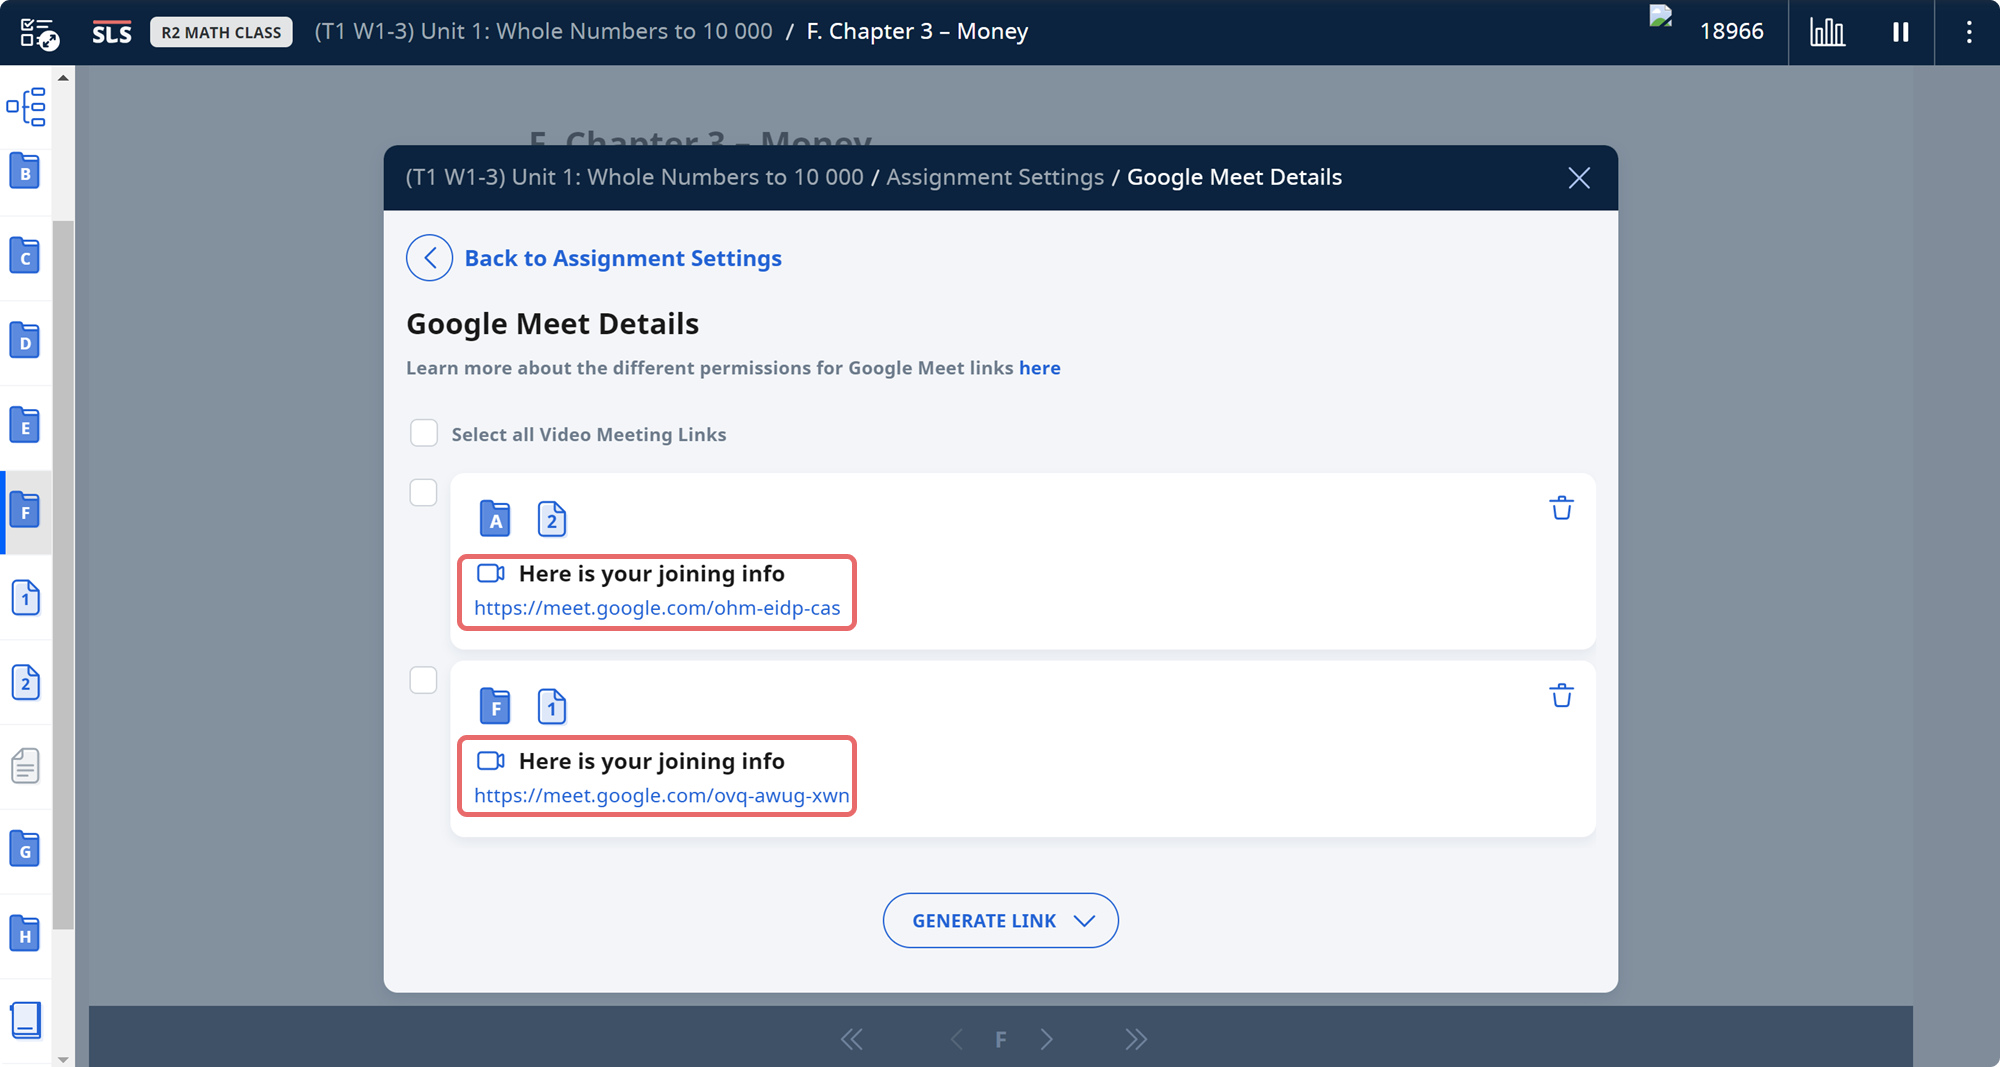The width and height of the screenshot is (2000, 1067).
Task: Click the 'F' section indicator in the bottom navigation
Action: [1001, 1040]
